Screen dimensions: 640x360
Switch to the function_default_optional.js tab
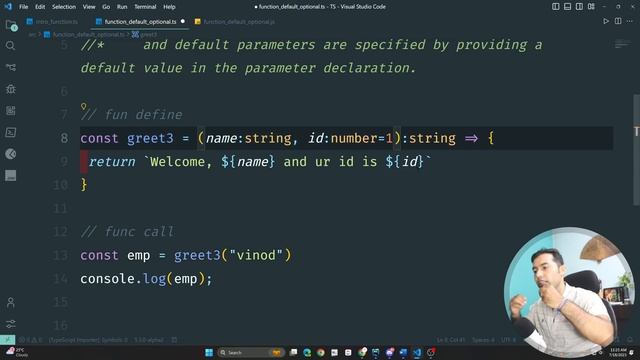pos(235,22)
